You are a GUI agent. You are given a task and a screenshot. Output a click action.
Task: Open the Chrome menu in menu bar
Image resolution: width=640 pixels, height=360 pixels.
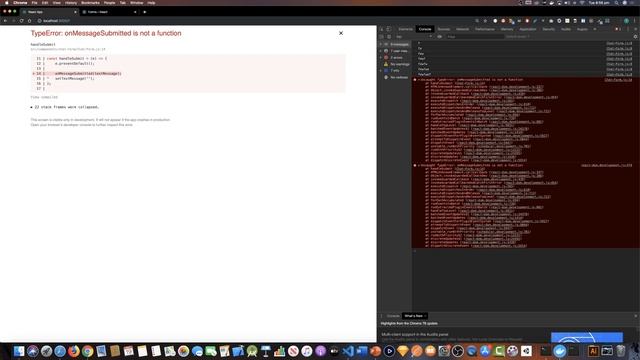click(x=20, y=2)
